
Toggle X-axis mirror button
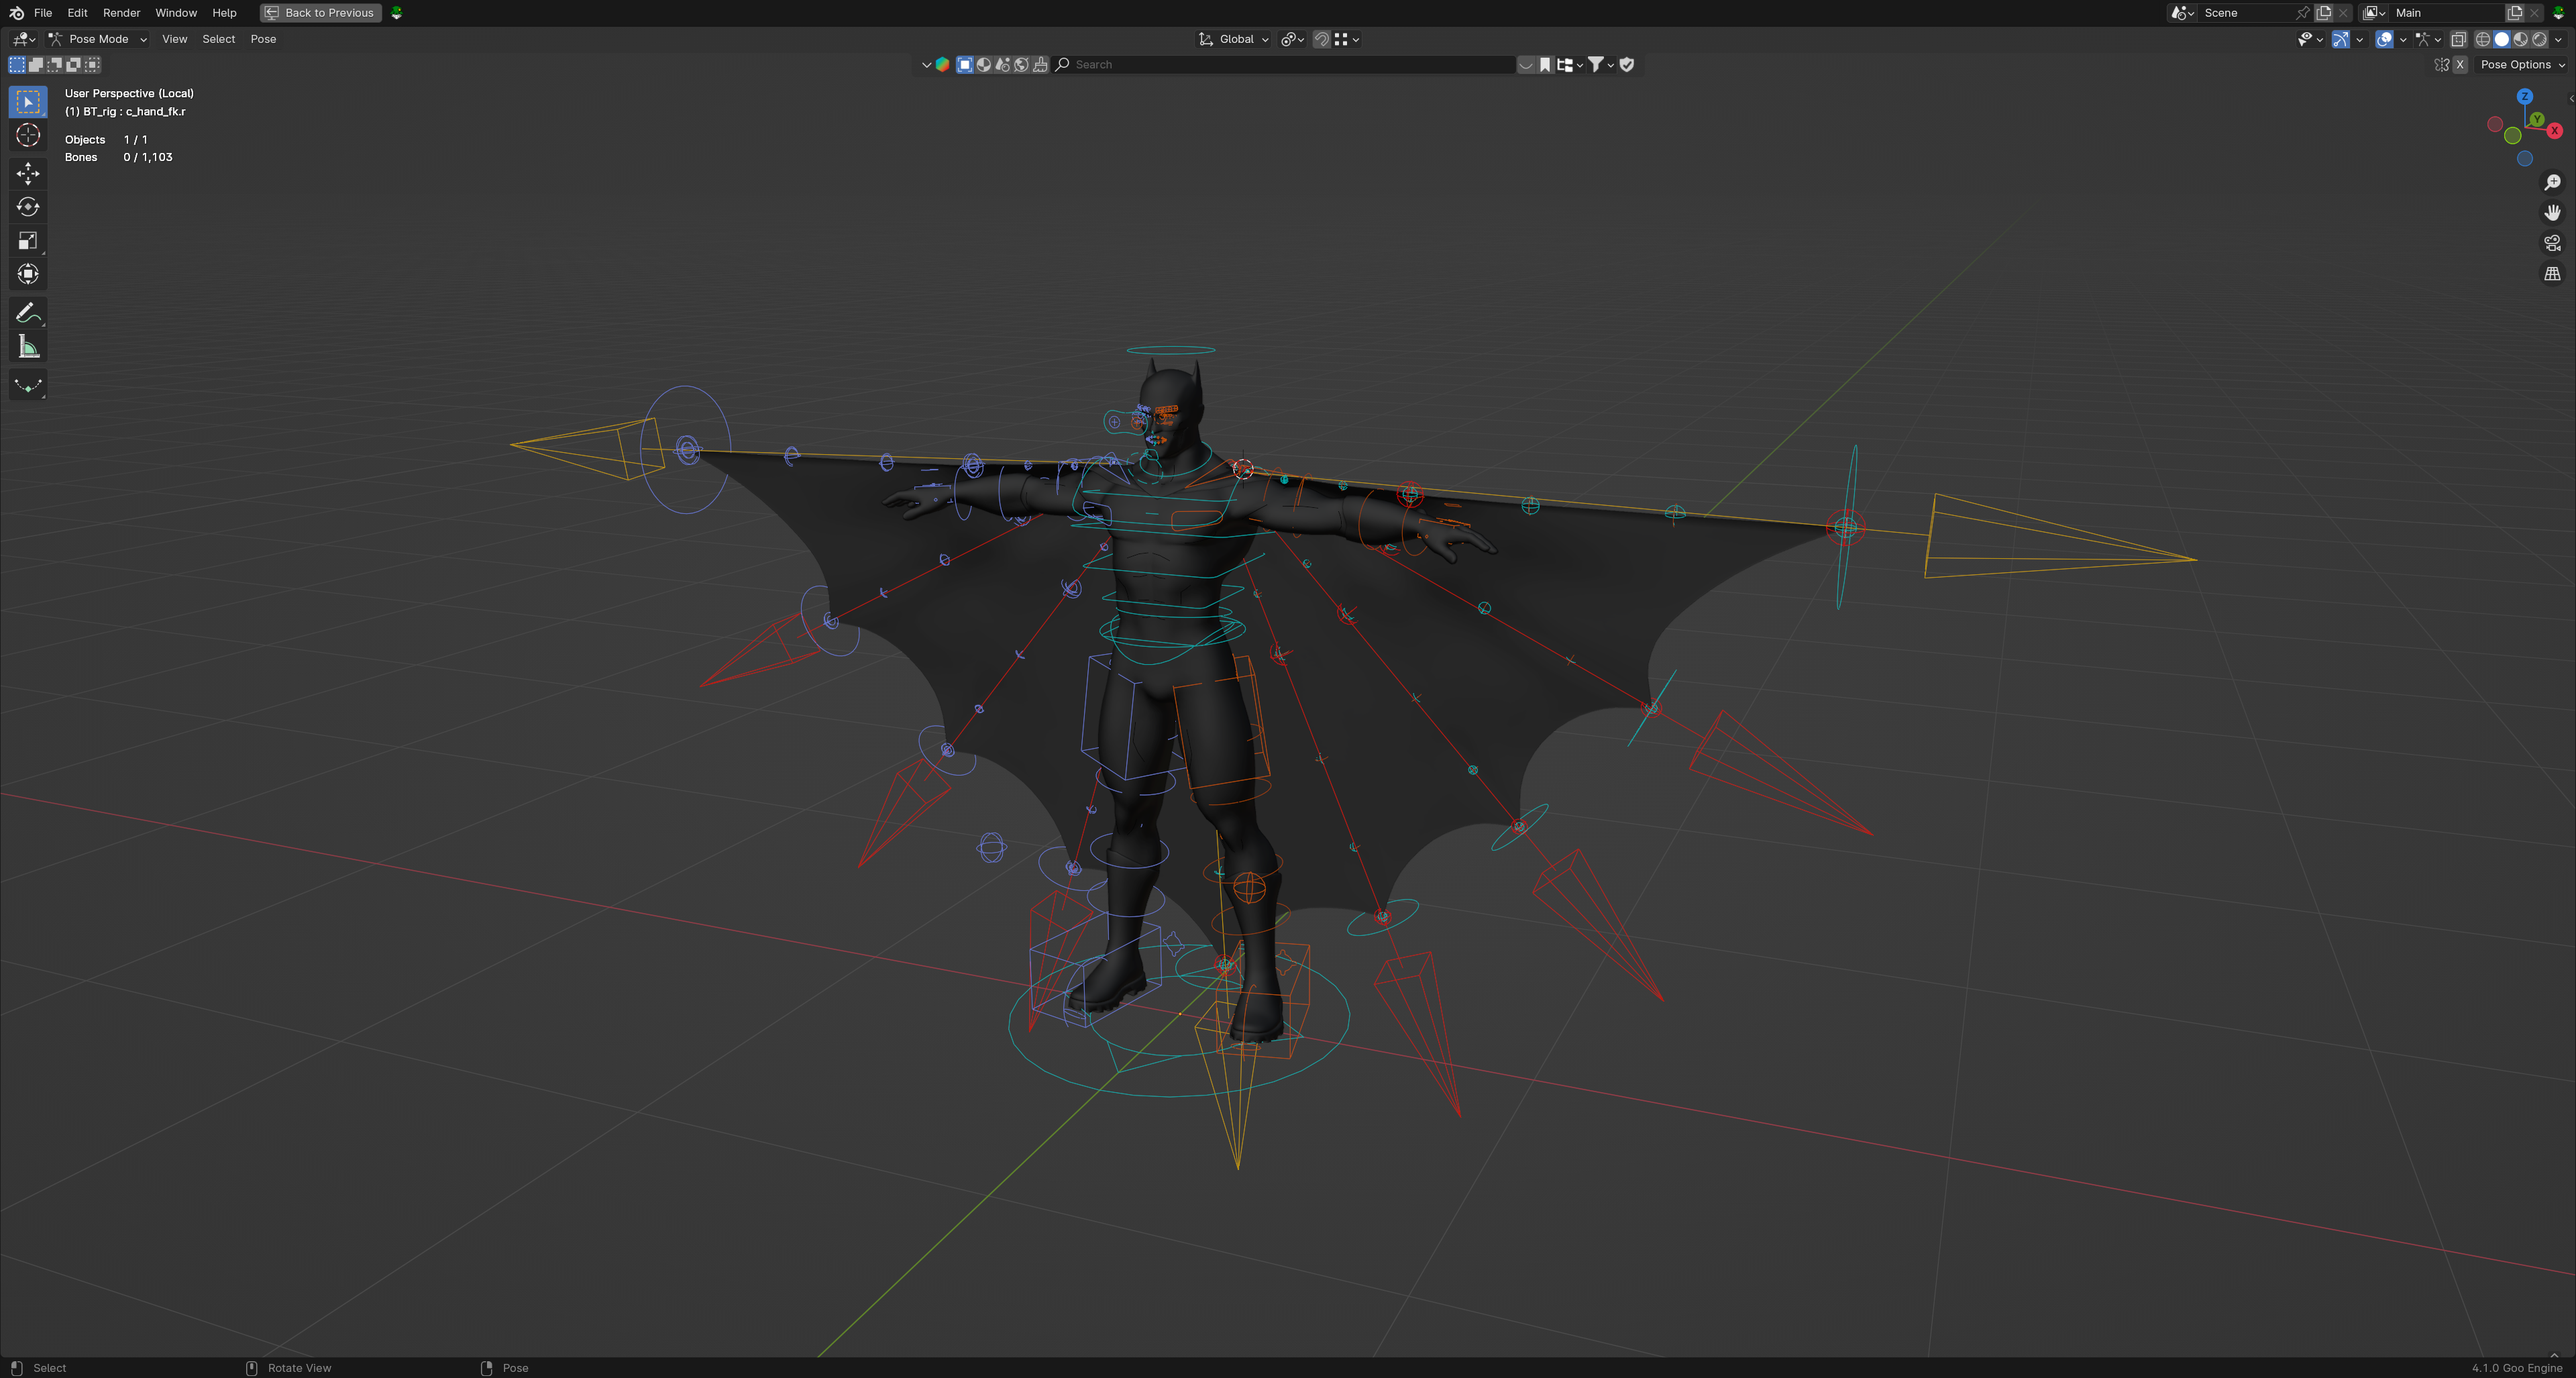[x=2460, y=65]
